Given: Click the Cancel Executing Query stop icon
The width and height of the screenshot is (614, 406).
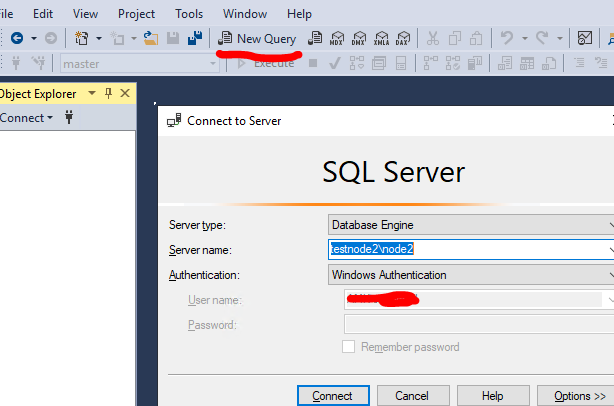Looking at the screenshot, I should tap(313, 63).
